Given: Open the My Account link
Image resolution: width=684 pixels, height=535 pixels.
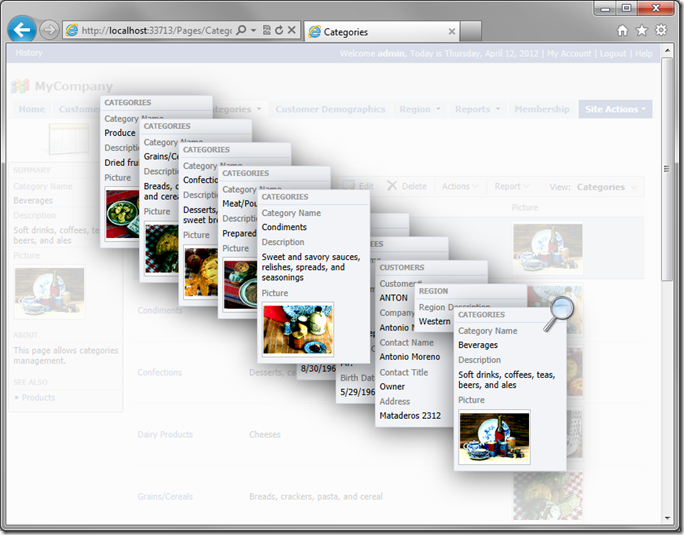Looking at the screenshot, I should 569,53.
